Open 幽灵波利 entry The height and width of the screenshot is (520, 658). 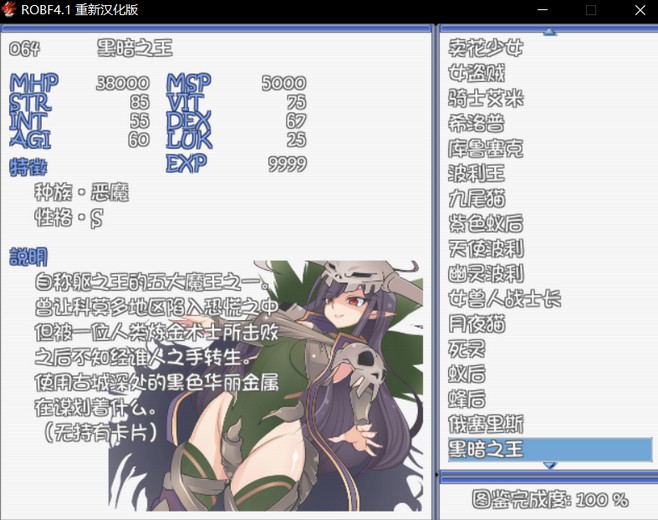(x=486, y=273)
